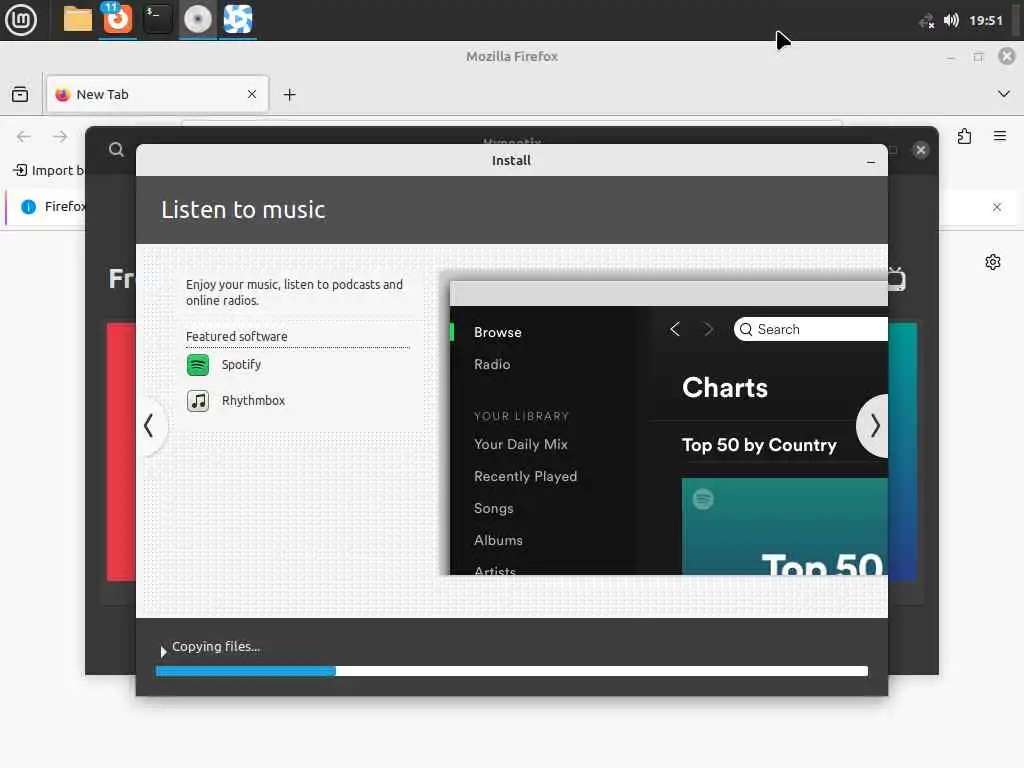Dismiss the Firefox info notification bar

point(997,207)
